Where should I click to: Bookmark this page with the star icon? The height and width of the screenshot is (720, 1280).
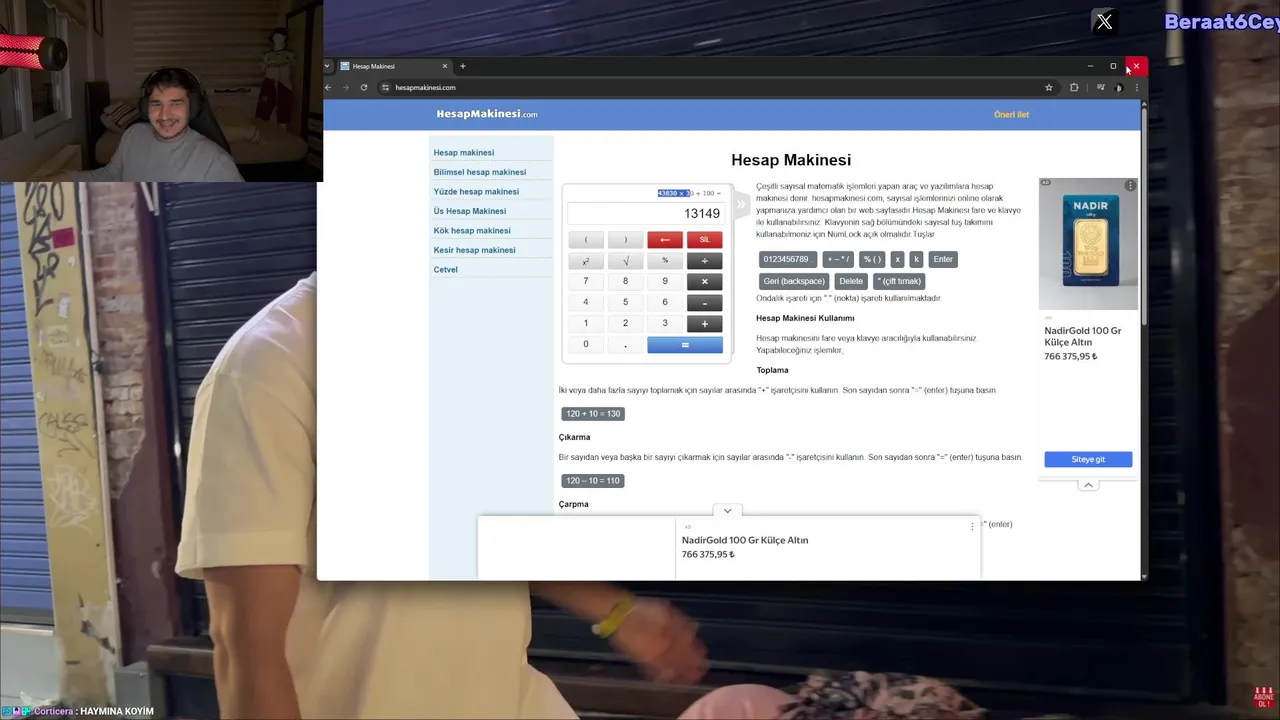click(x=1049, y=87)
